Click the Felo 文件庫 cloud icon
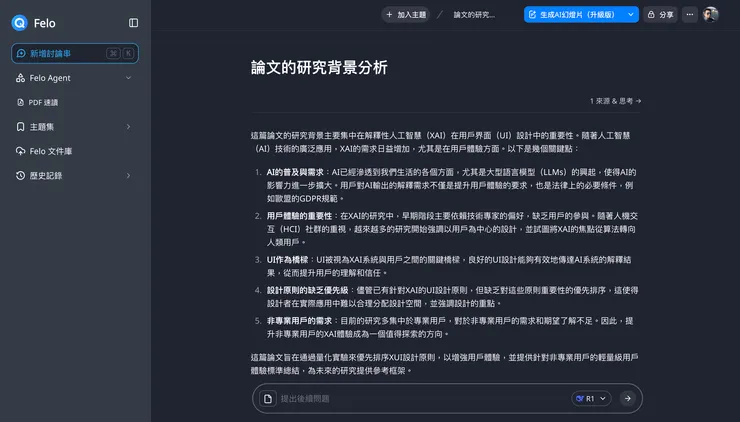 (x=20, y=151)
